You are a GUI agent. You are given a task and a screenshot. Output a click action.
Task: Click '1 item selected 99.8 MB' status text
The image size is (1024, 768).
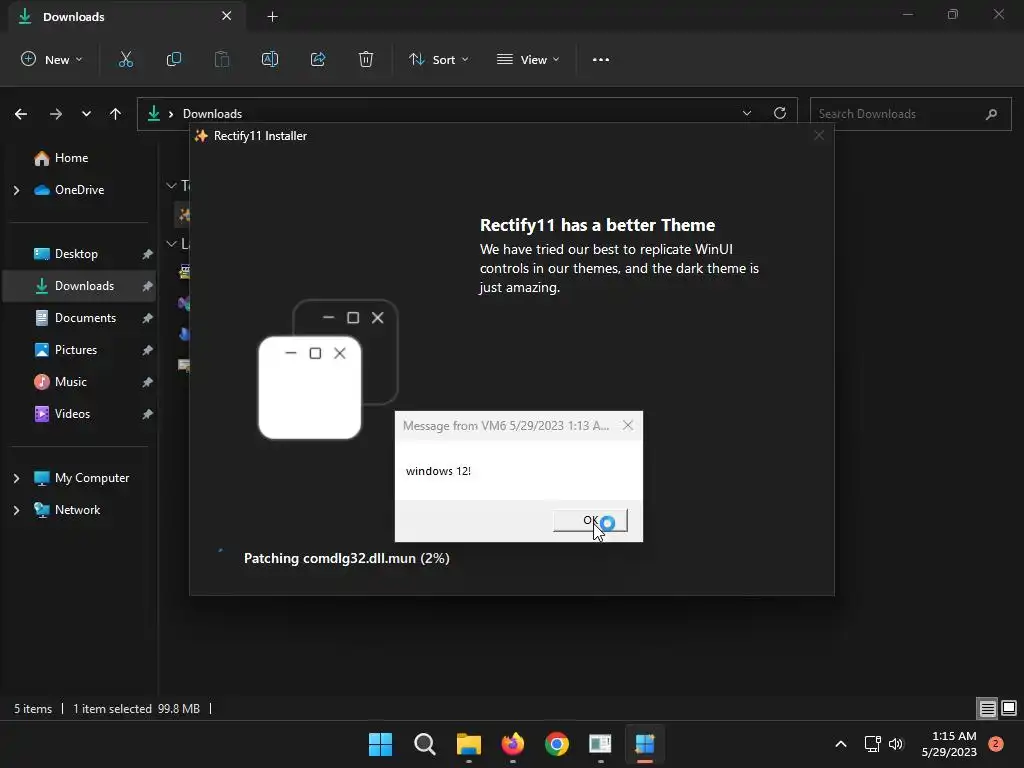136,709
